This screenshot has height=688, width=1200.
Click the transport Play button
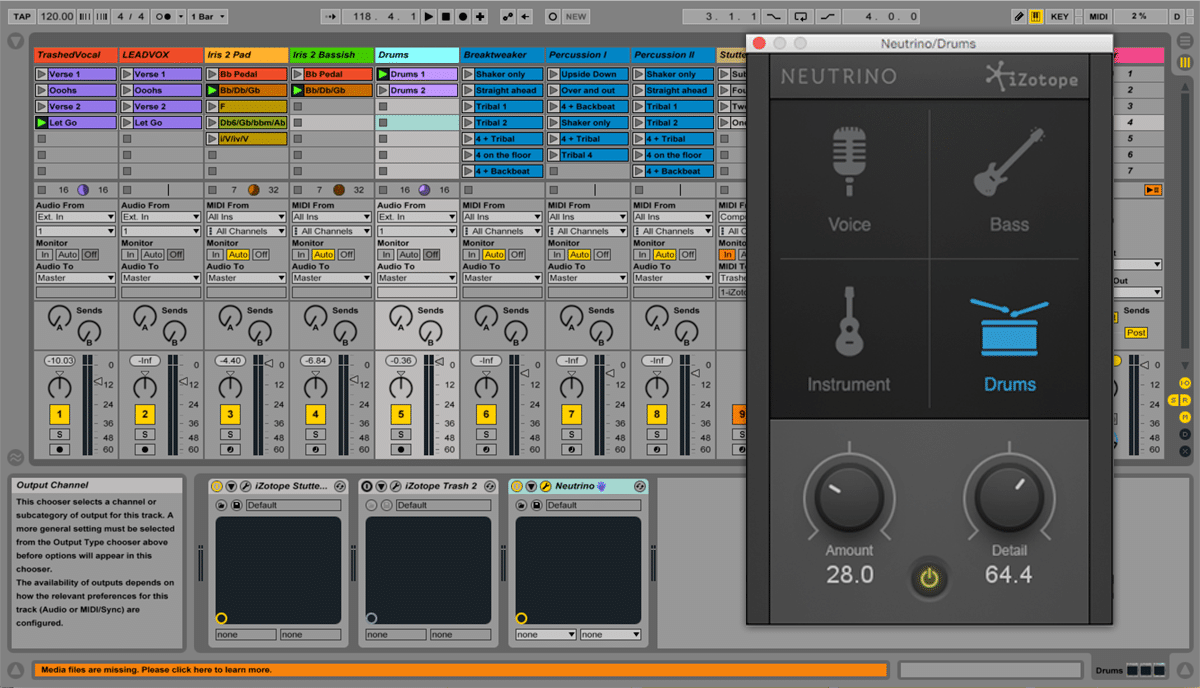pos(428,17)
